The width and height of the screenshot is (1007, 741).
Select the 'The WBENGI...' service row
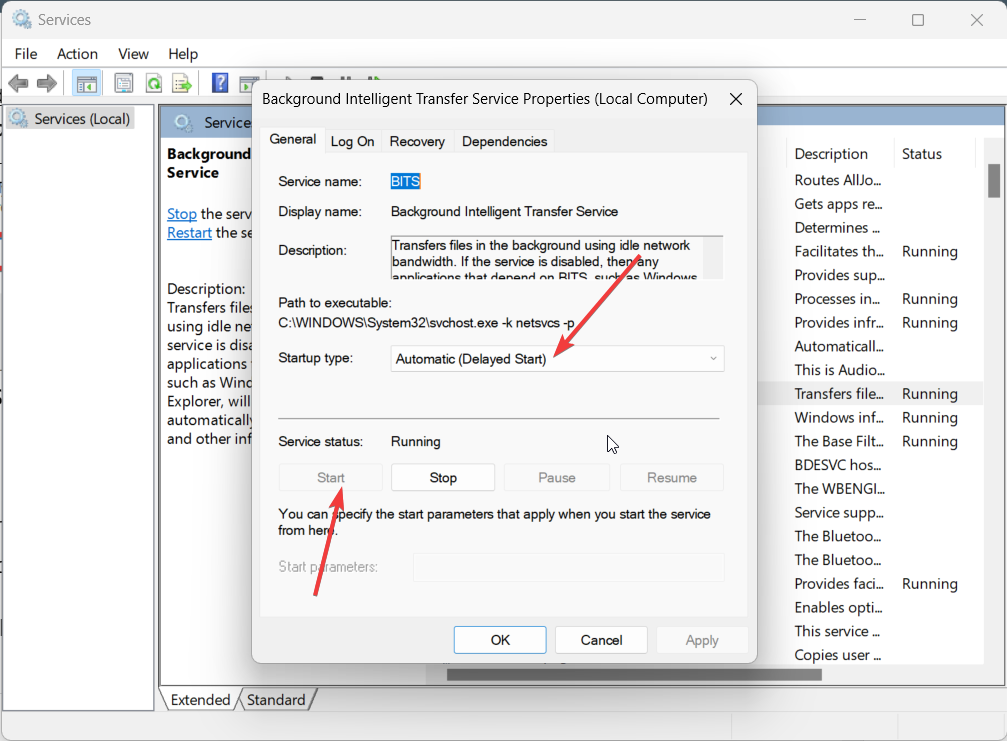coord(870,489)
